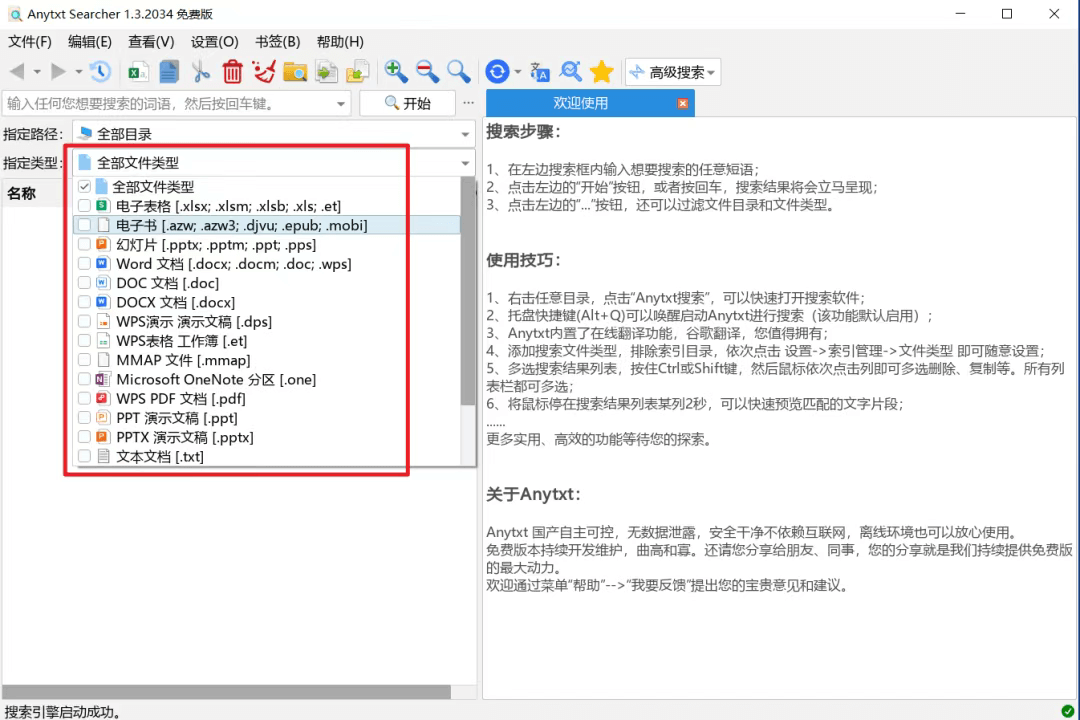1080x720 pixels.
Task: Open the search history clock icon
Action: click(101, 72)
